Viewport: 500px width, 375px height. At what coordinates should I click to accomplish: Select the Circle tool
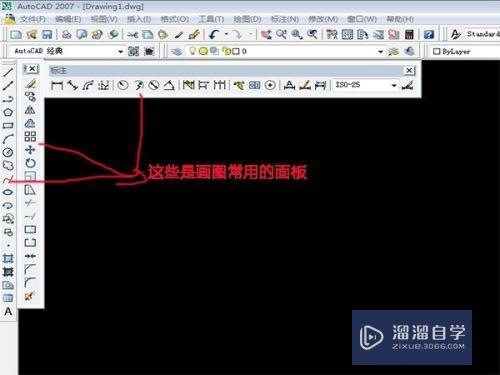coord(8,152)
